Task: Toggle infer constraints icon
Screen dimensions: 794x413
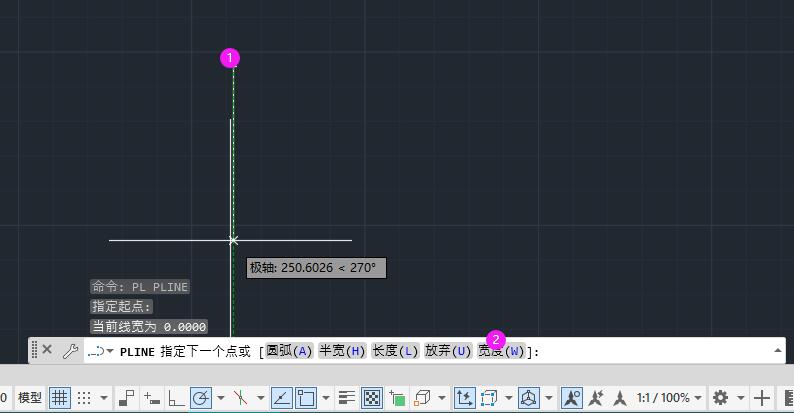Action: pyautogui.click(x=126, y=398)
